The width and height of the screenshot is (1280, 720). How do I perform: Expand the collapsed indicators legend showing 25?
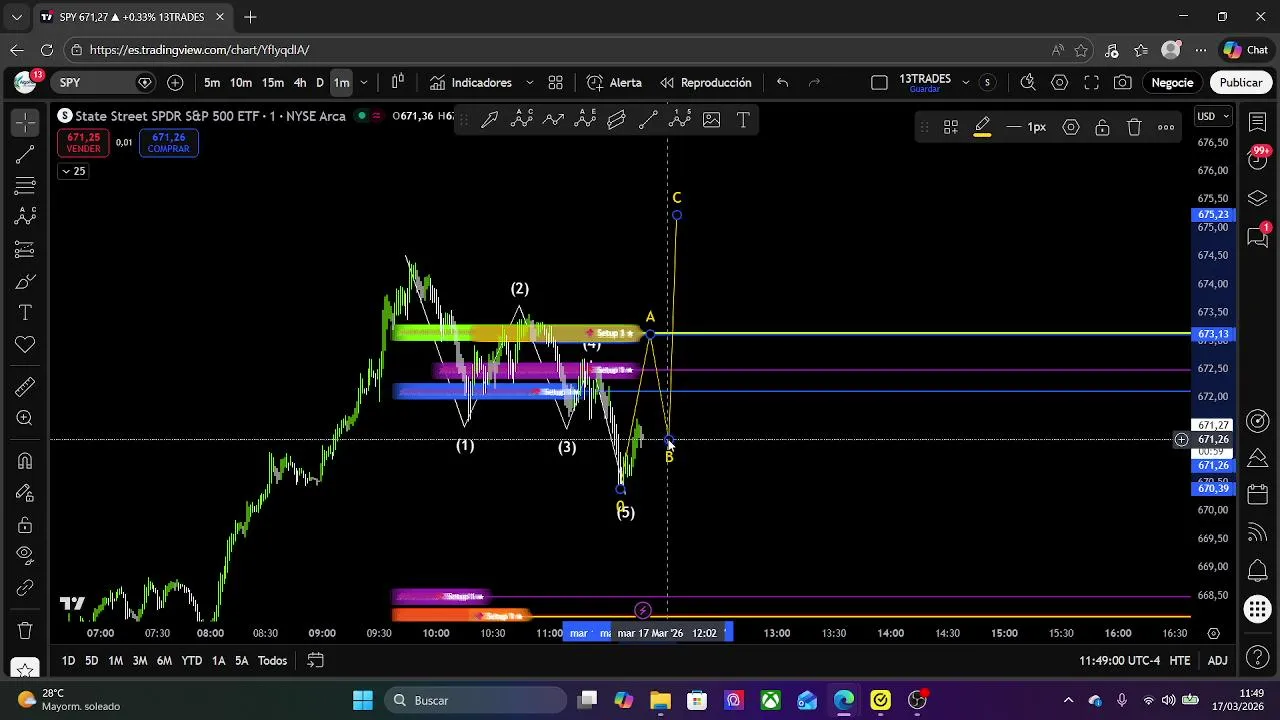pos(73,171)
